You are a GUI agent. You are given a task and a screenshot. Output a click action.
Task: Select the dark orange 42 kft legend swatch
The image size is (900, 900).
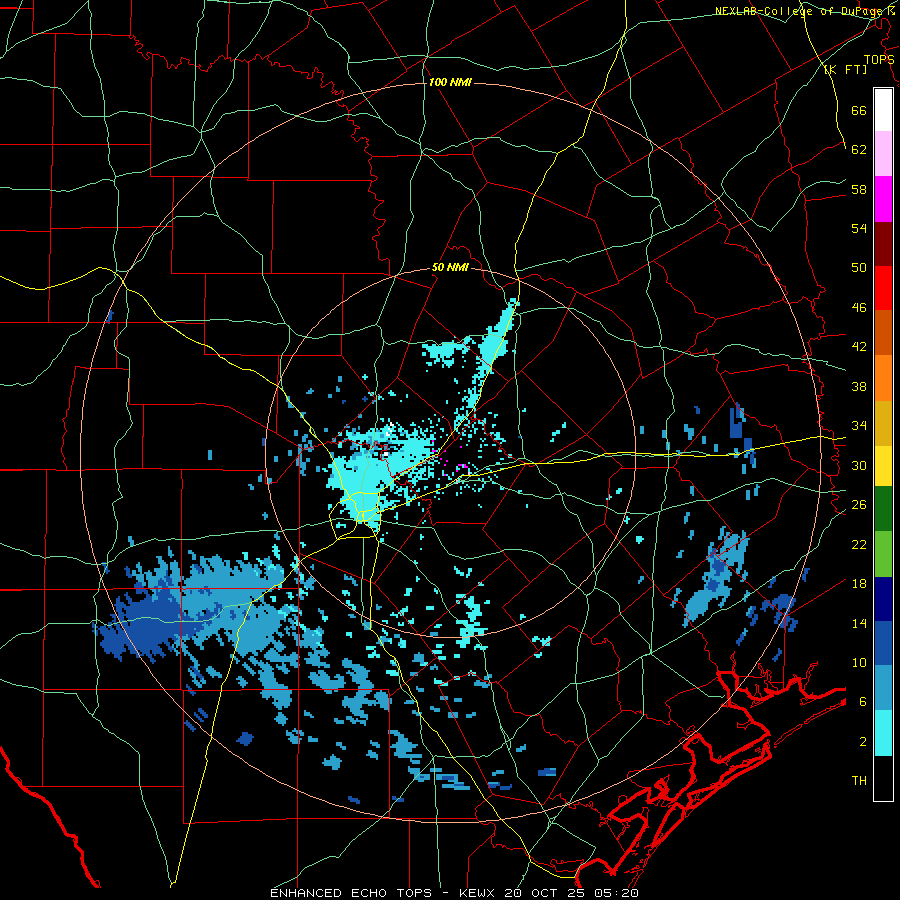[x=883, y=333]
